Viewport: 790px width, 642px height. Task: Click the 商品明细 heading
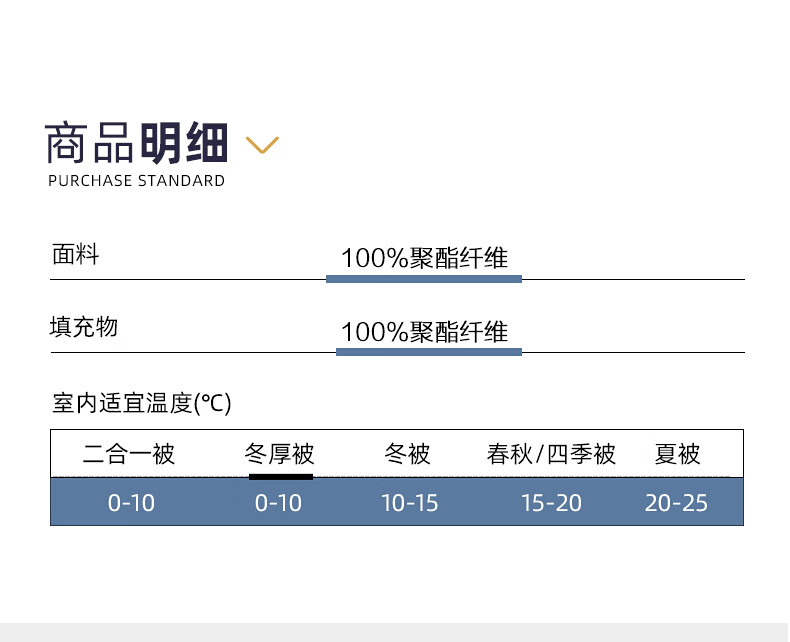point(137,144)
